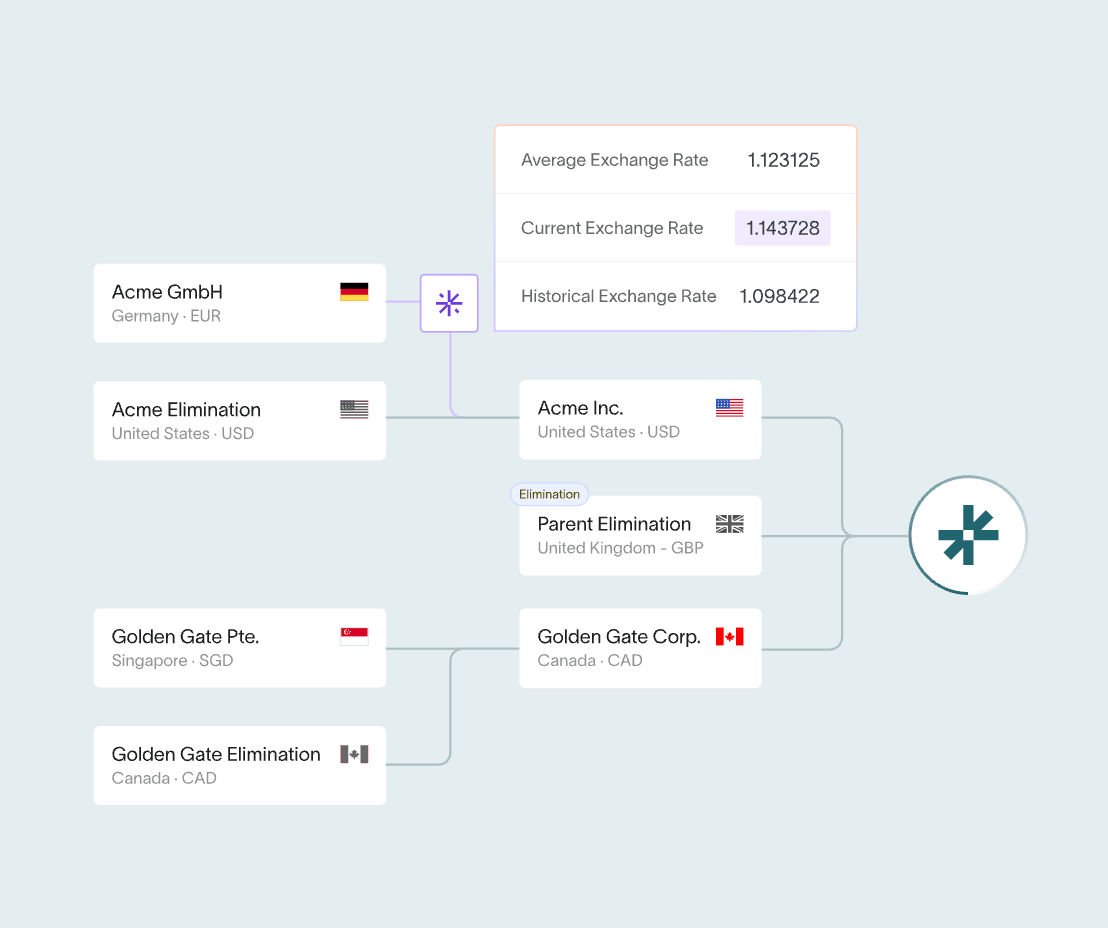Click the purple asterisk exchange rate icon
Screen dimensions: 1108x928
tap(449, 303)
